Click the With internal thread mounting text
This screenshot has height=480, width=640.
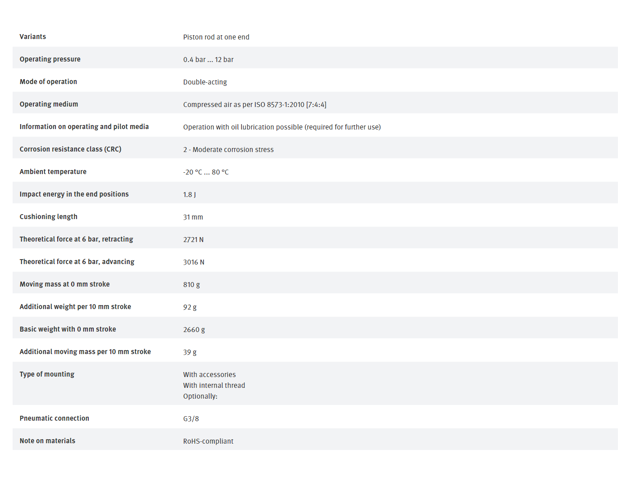tap(214, 385)
